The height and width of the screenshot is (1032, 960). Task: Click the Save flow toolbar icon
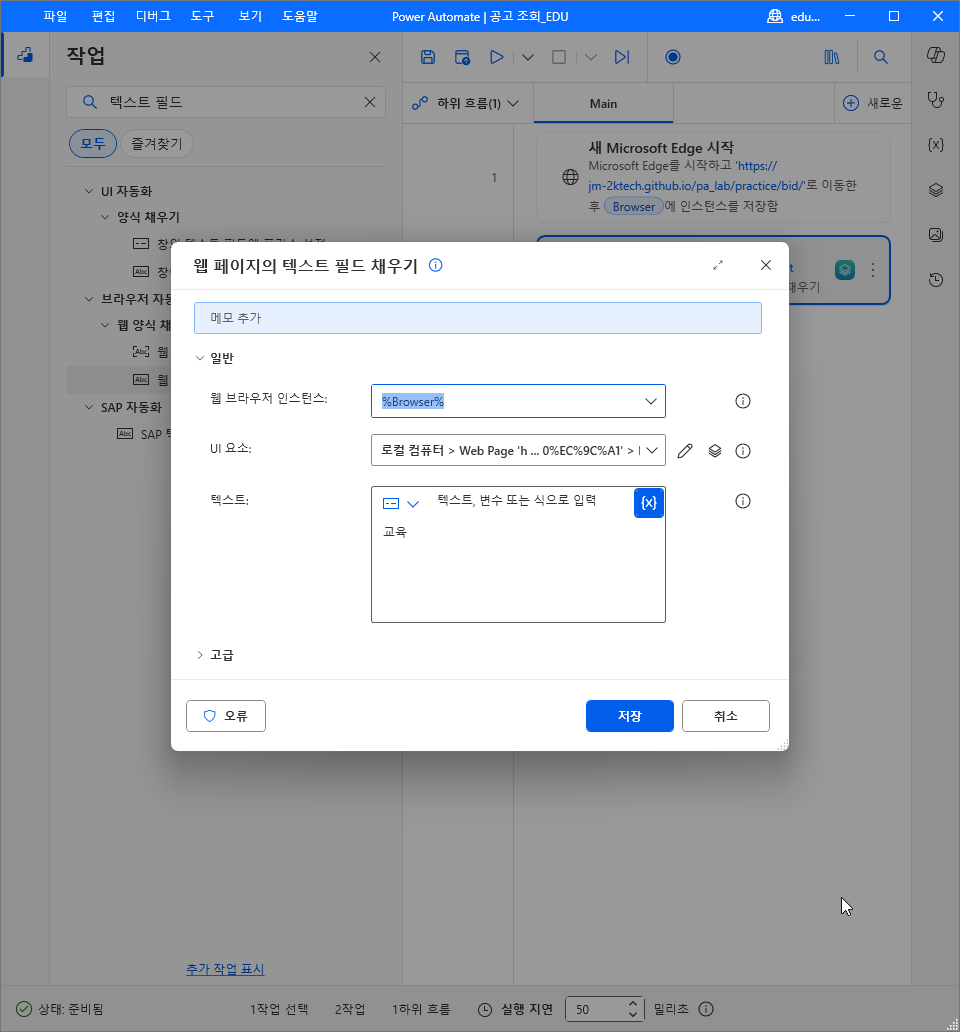(x=428, y=57)
